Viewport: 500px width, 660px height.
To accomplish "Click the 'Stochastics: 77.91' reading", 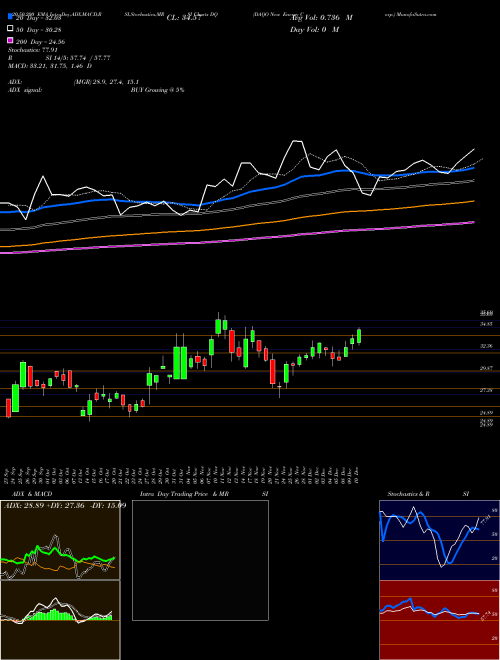I will tap(33, 50).
